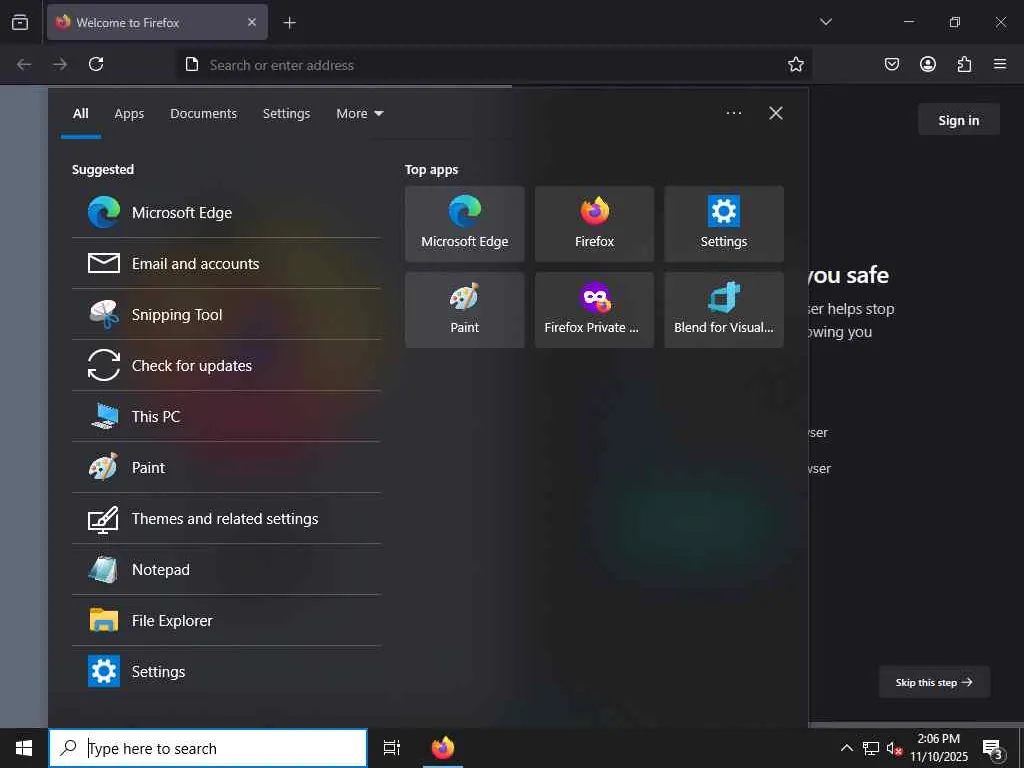
Task: Open the Action Center notifications
Action: [993, 748]
